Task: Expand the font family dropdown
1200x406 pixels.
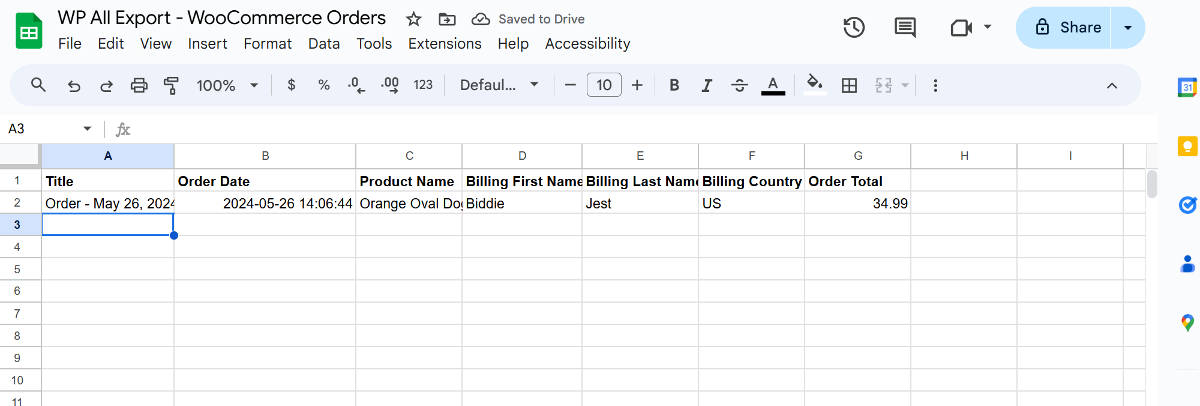Action: [499, 85]
